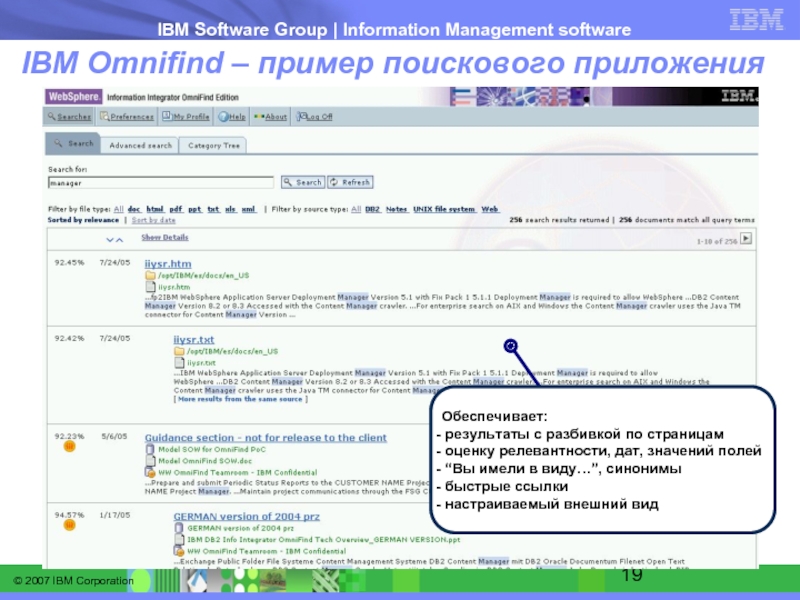Image resolution: width=800 pixels, height=600 pixels.
Task: Click orange quick-link icon under 92.23% score
Action: pos(69,447)
